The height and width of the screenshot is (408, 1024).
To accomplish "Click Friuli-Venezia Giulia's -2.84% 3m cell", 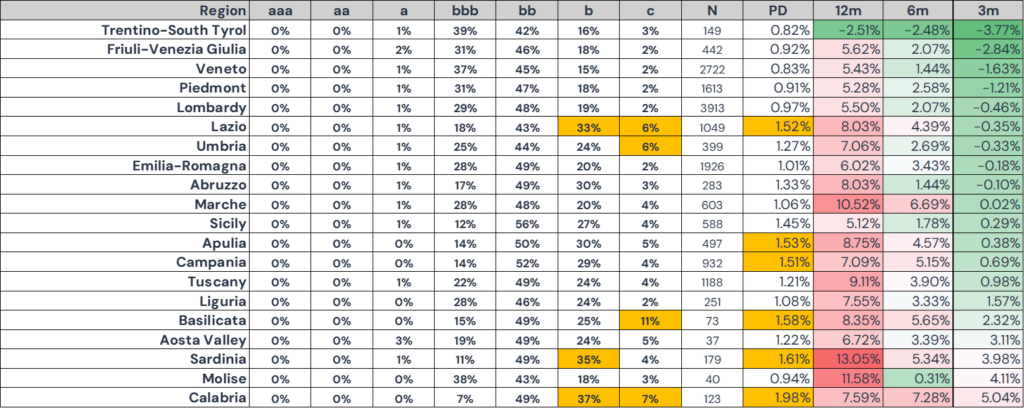I will (989, 49).
